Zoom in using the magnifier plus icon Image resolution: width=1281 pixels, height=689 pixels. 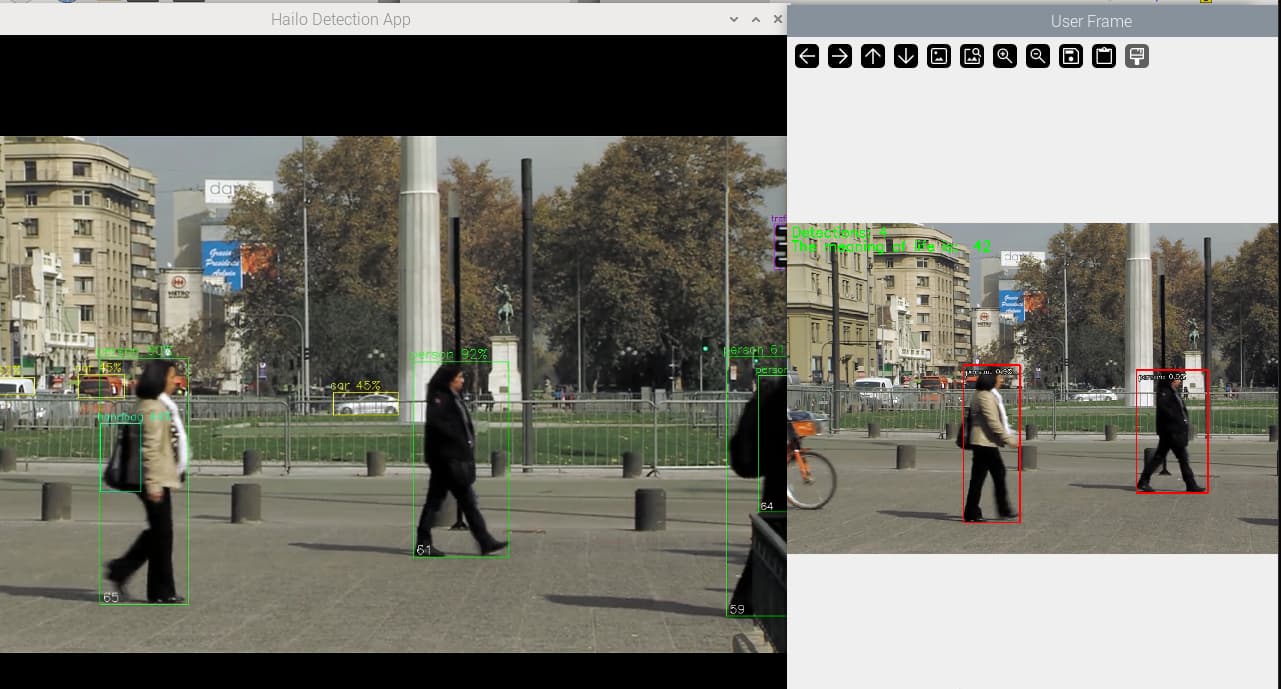pos(1005,56)
